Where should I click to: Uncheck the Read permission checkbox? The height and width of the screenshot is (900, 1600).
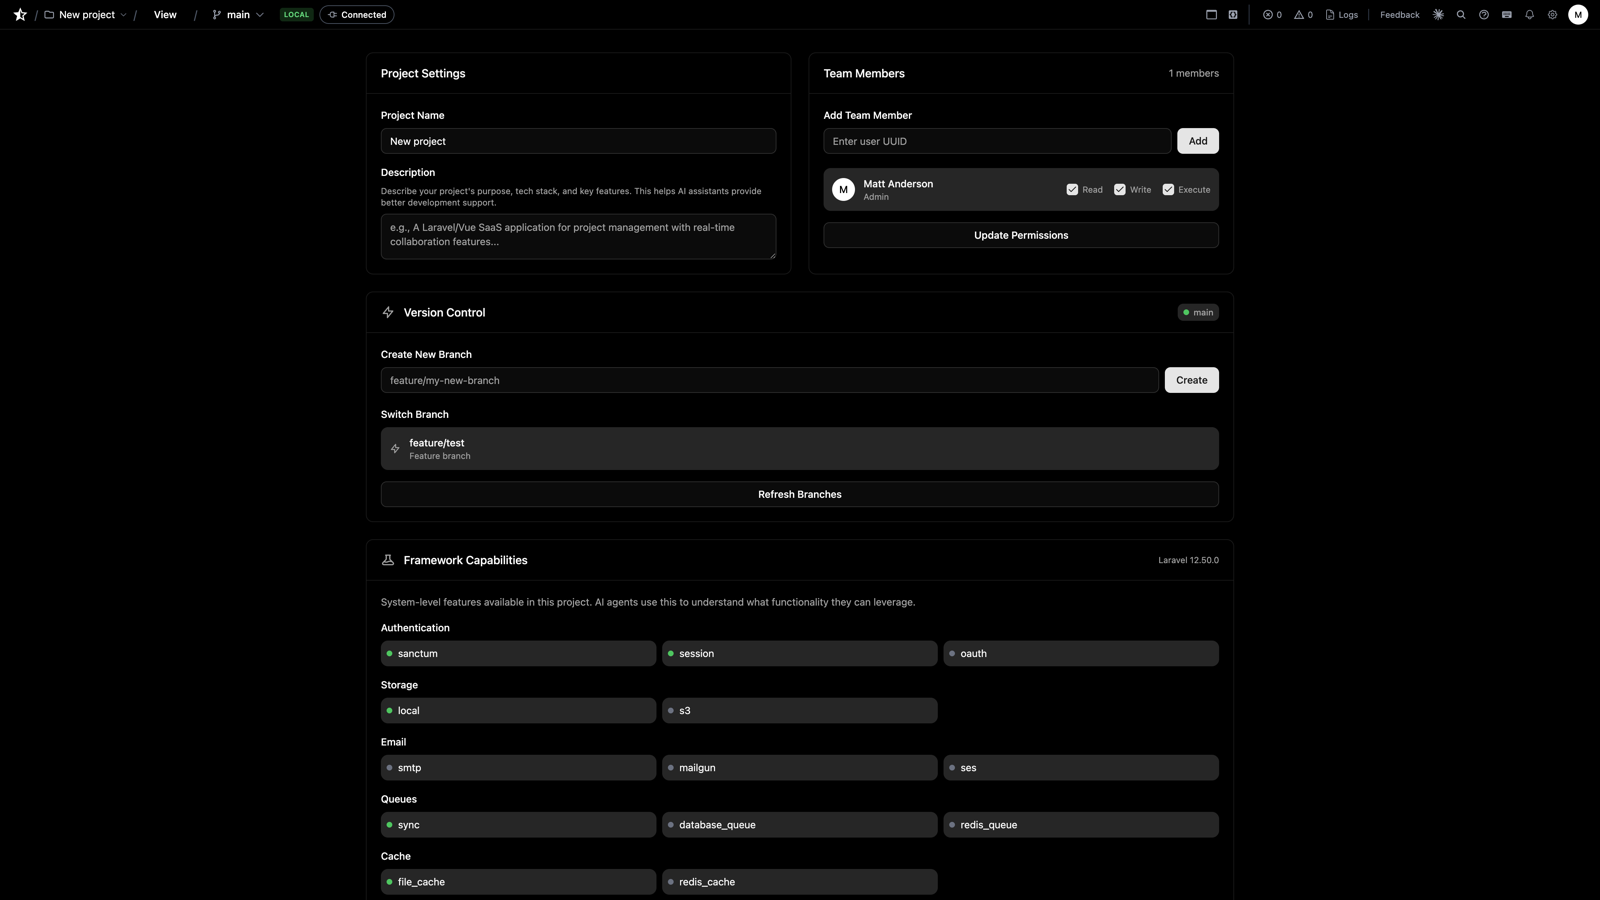pos(1072,189)
